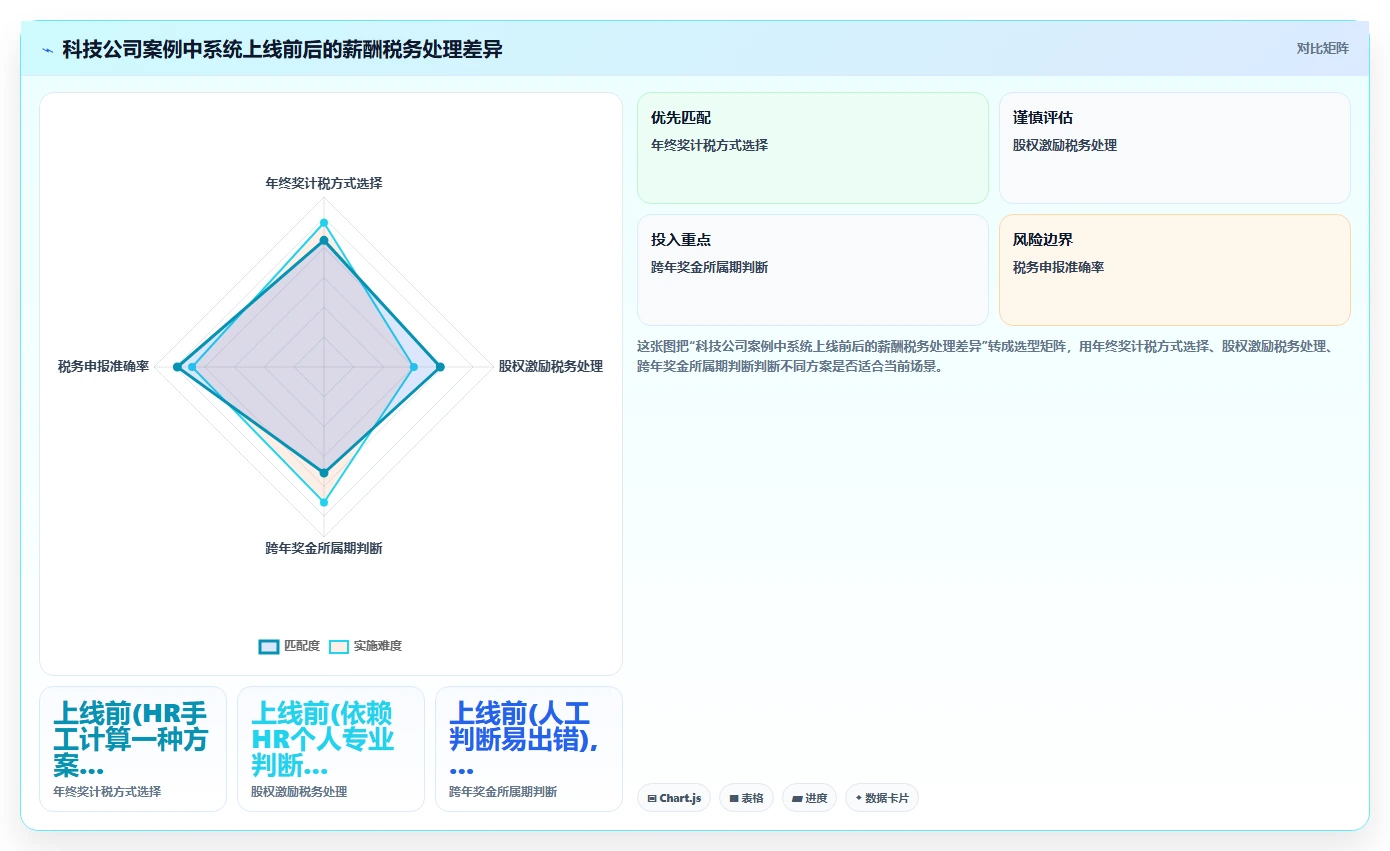The image size is (1390, 851).
Task: Select the 优先匹配 card
Action: pyautogui.click(x=813, y=148)
